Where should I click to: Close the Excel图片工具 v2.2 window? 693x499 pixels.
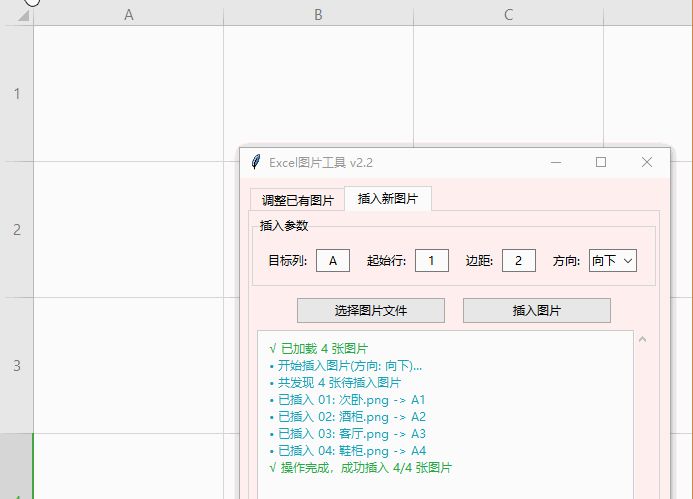(647, 162)
